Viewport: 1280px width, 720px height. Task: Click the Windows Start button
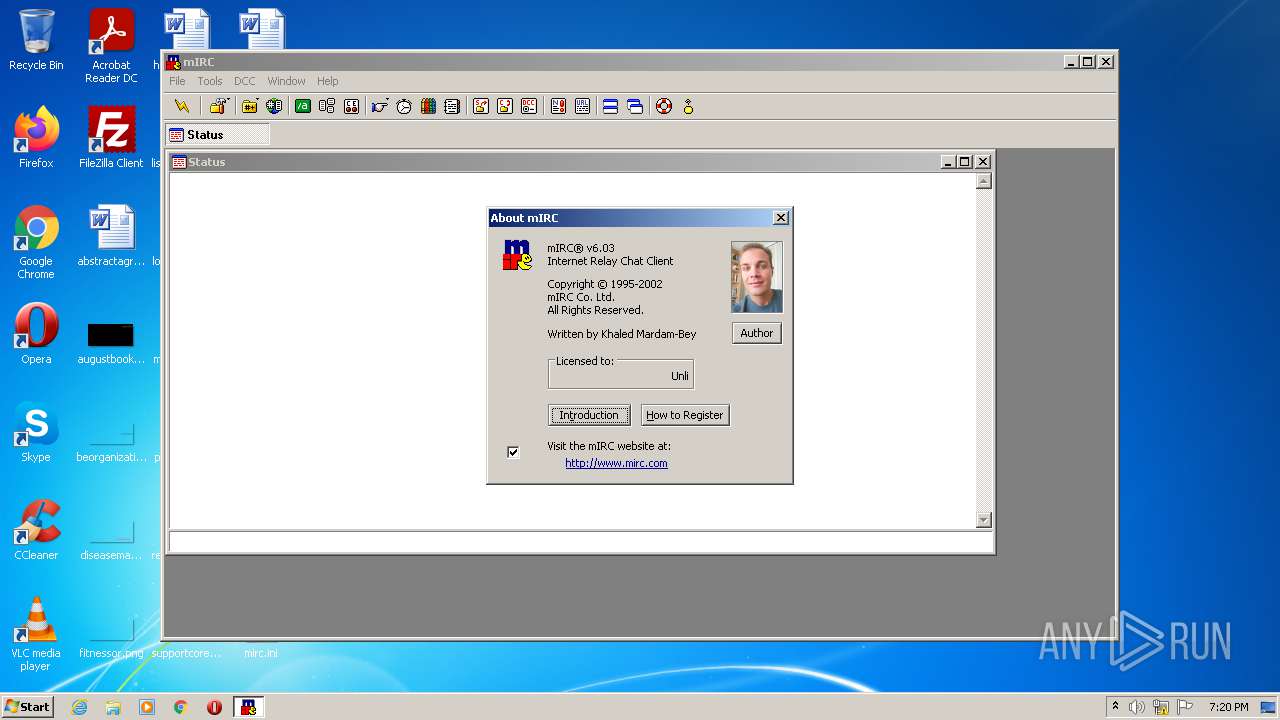tap(27, 706)
